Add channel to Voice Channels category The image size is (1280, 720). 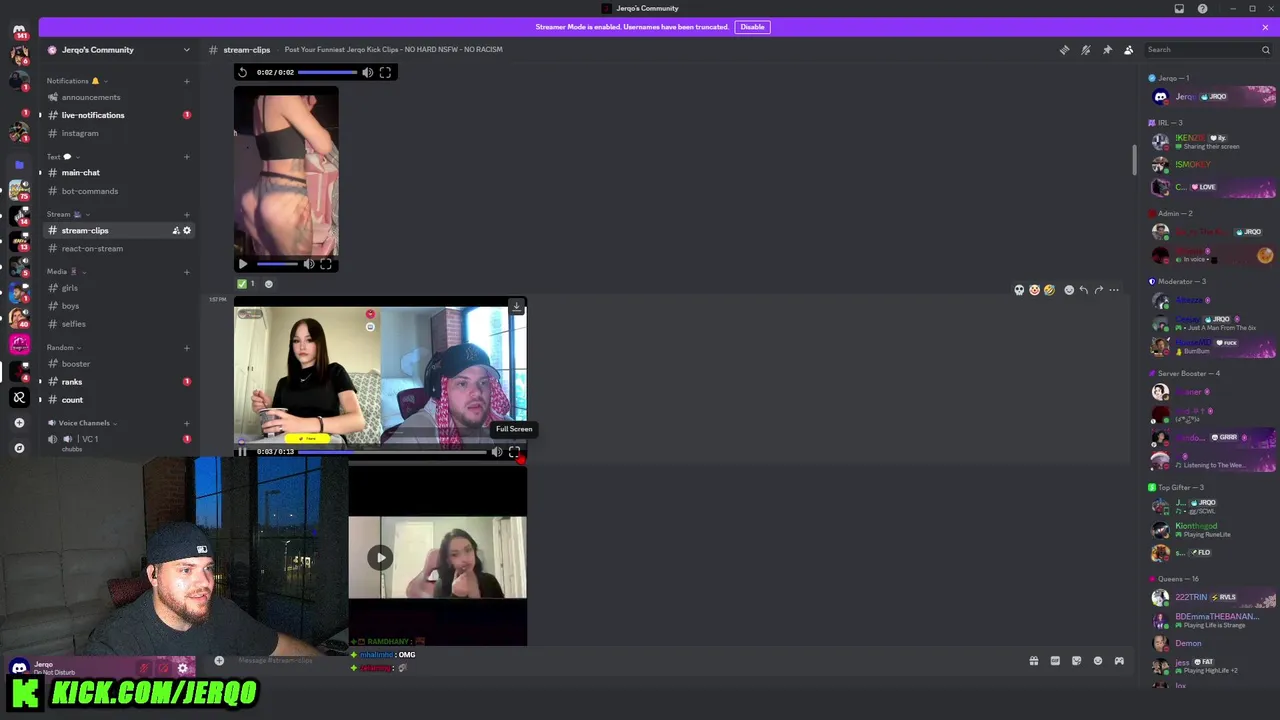pos(187,423)
